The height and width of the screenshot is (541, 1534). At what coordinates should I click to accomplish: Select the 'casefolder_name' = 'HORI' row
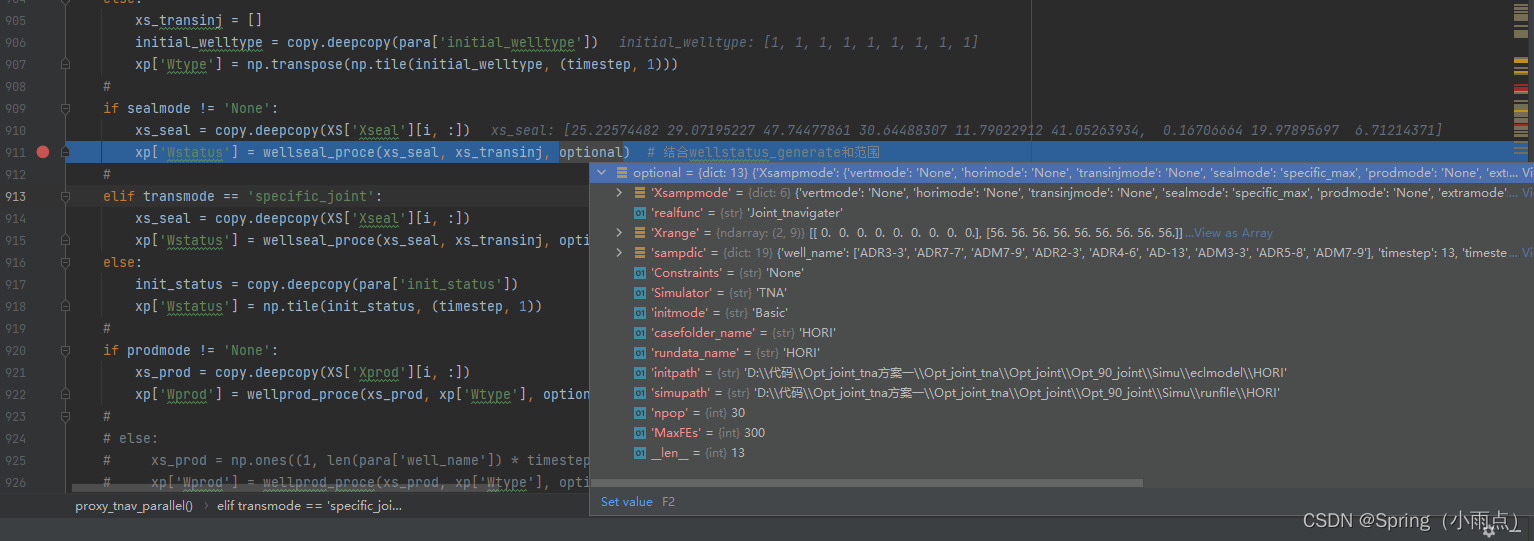click(1060, 333)
